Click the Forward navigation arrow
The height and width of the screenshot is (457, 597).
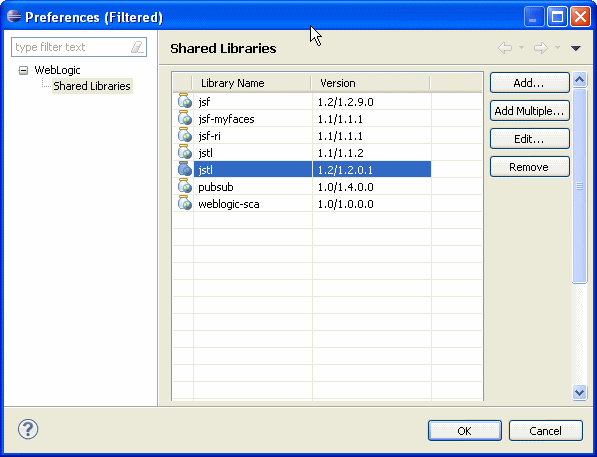point(541,48)
